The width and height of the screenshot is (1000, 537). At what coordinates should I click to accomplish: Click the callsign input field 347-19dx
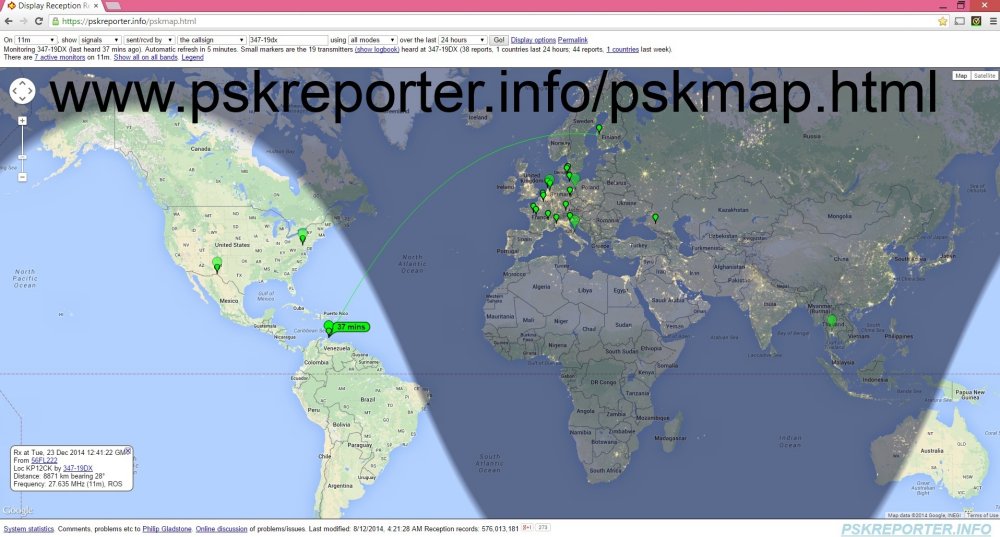click(288, 40)
